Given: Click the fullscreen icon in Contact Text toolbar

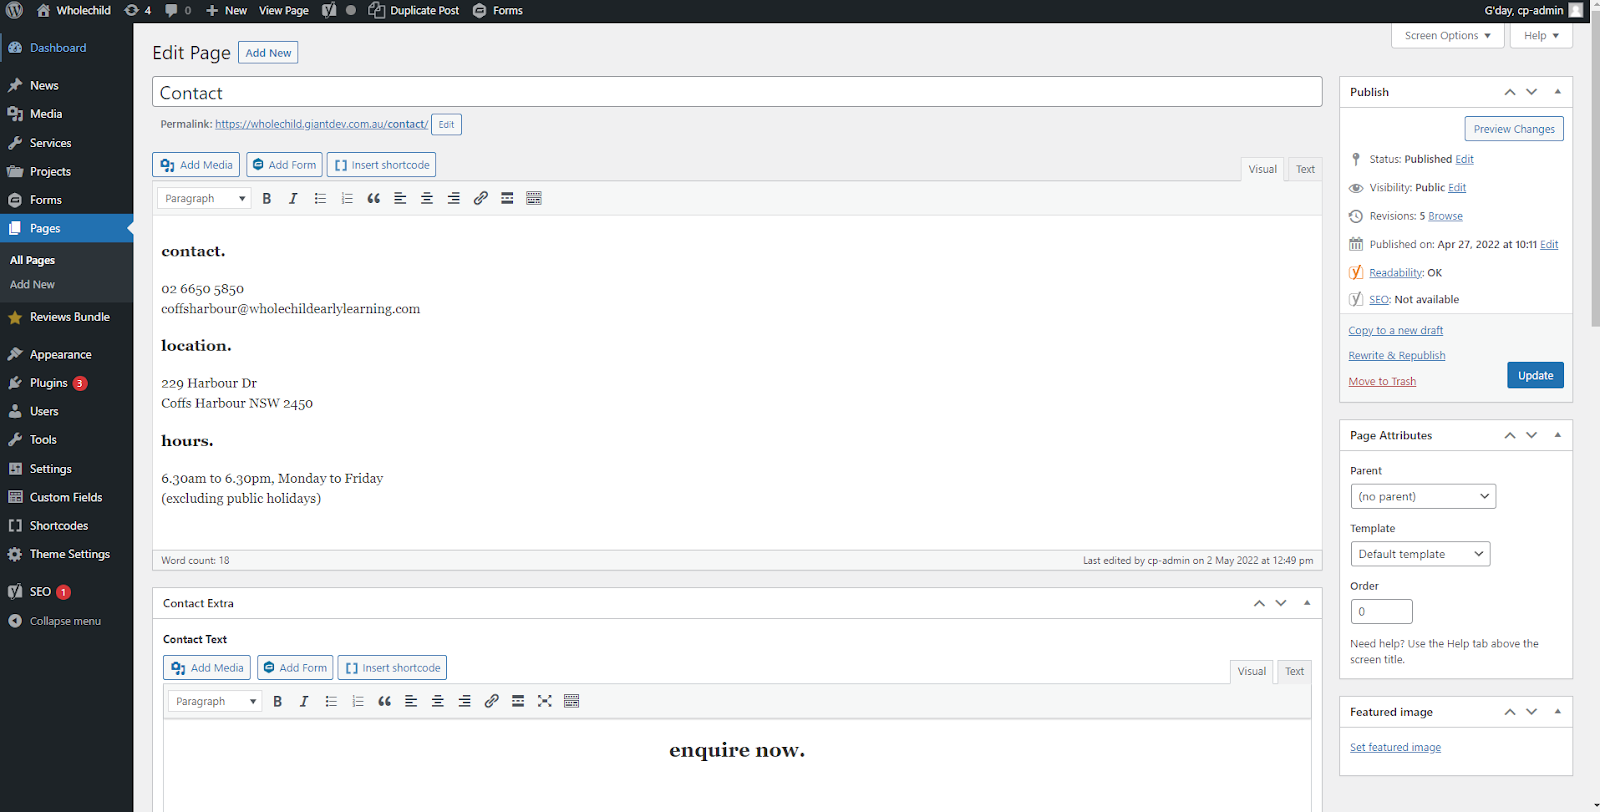Looking at the screenshot, I should [x=545, y=701].
